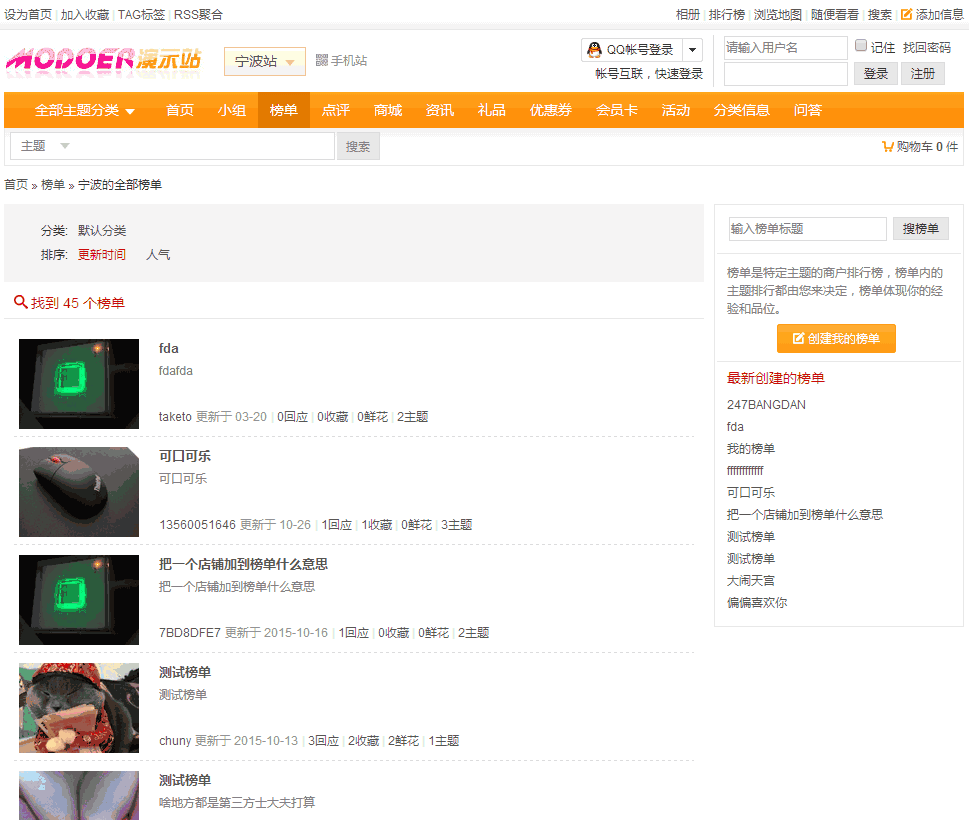The width and height of the screenshot is (969, 820).
Task: Open the shopping cart icon
Action: click(887, 147)
